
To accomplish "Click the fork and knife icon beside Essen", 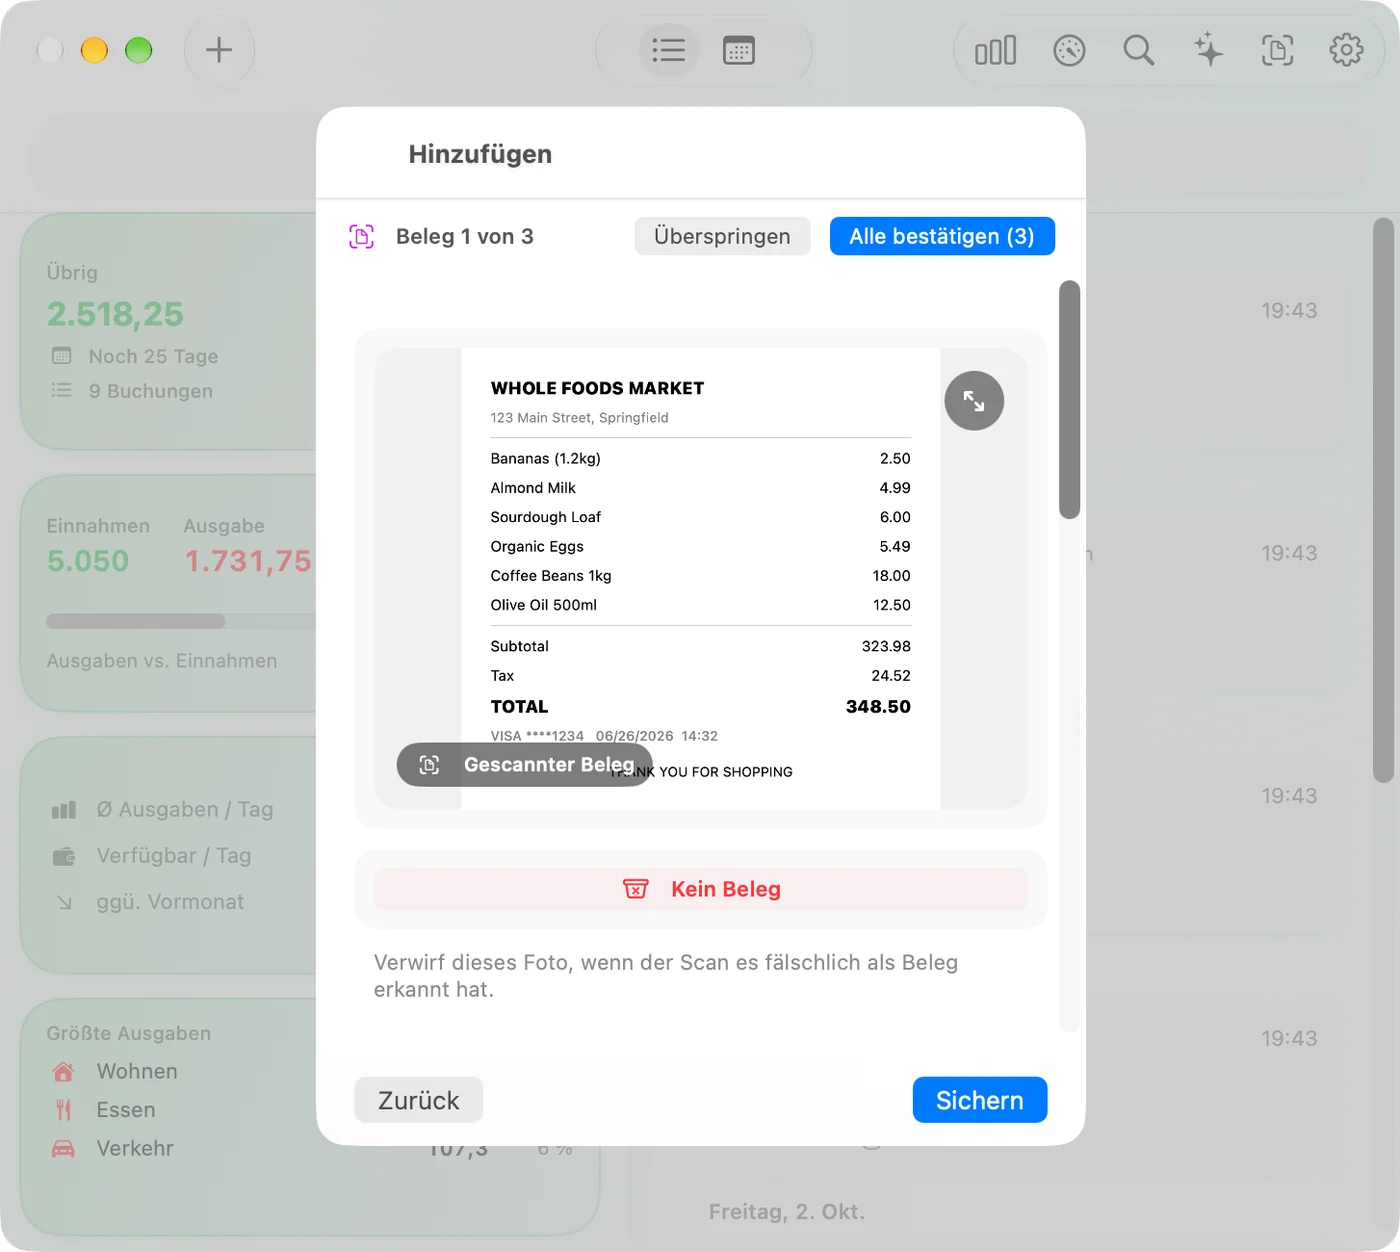I will pyautogui.click(x=63, y=1110).
